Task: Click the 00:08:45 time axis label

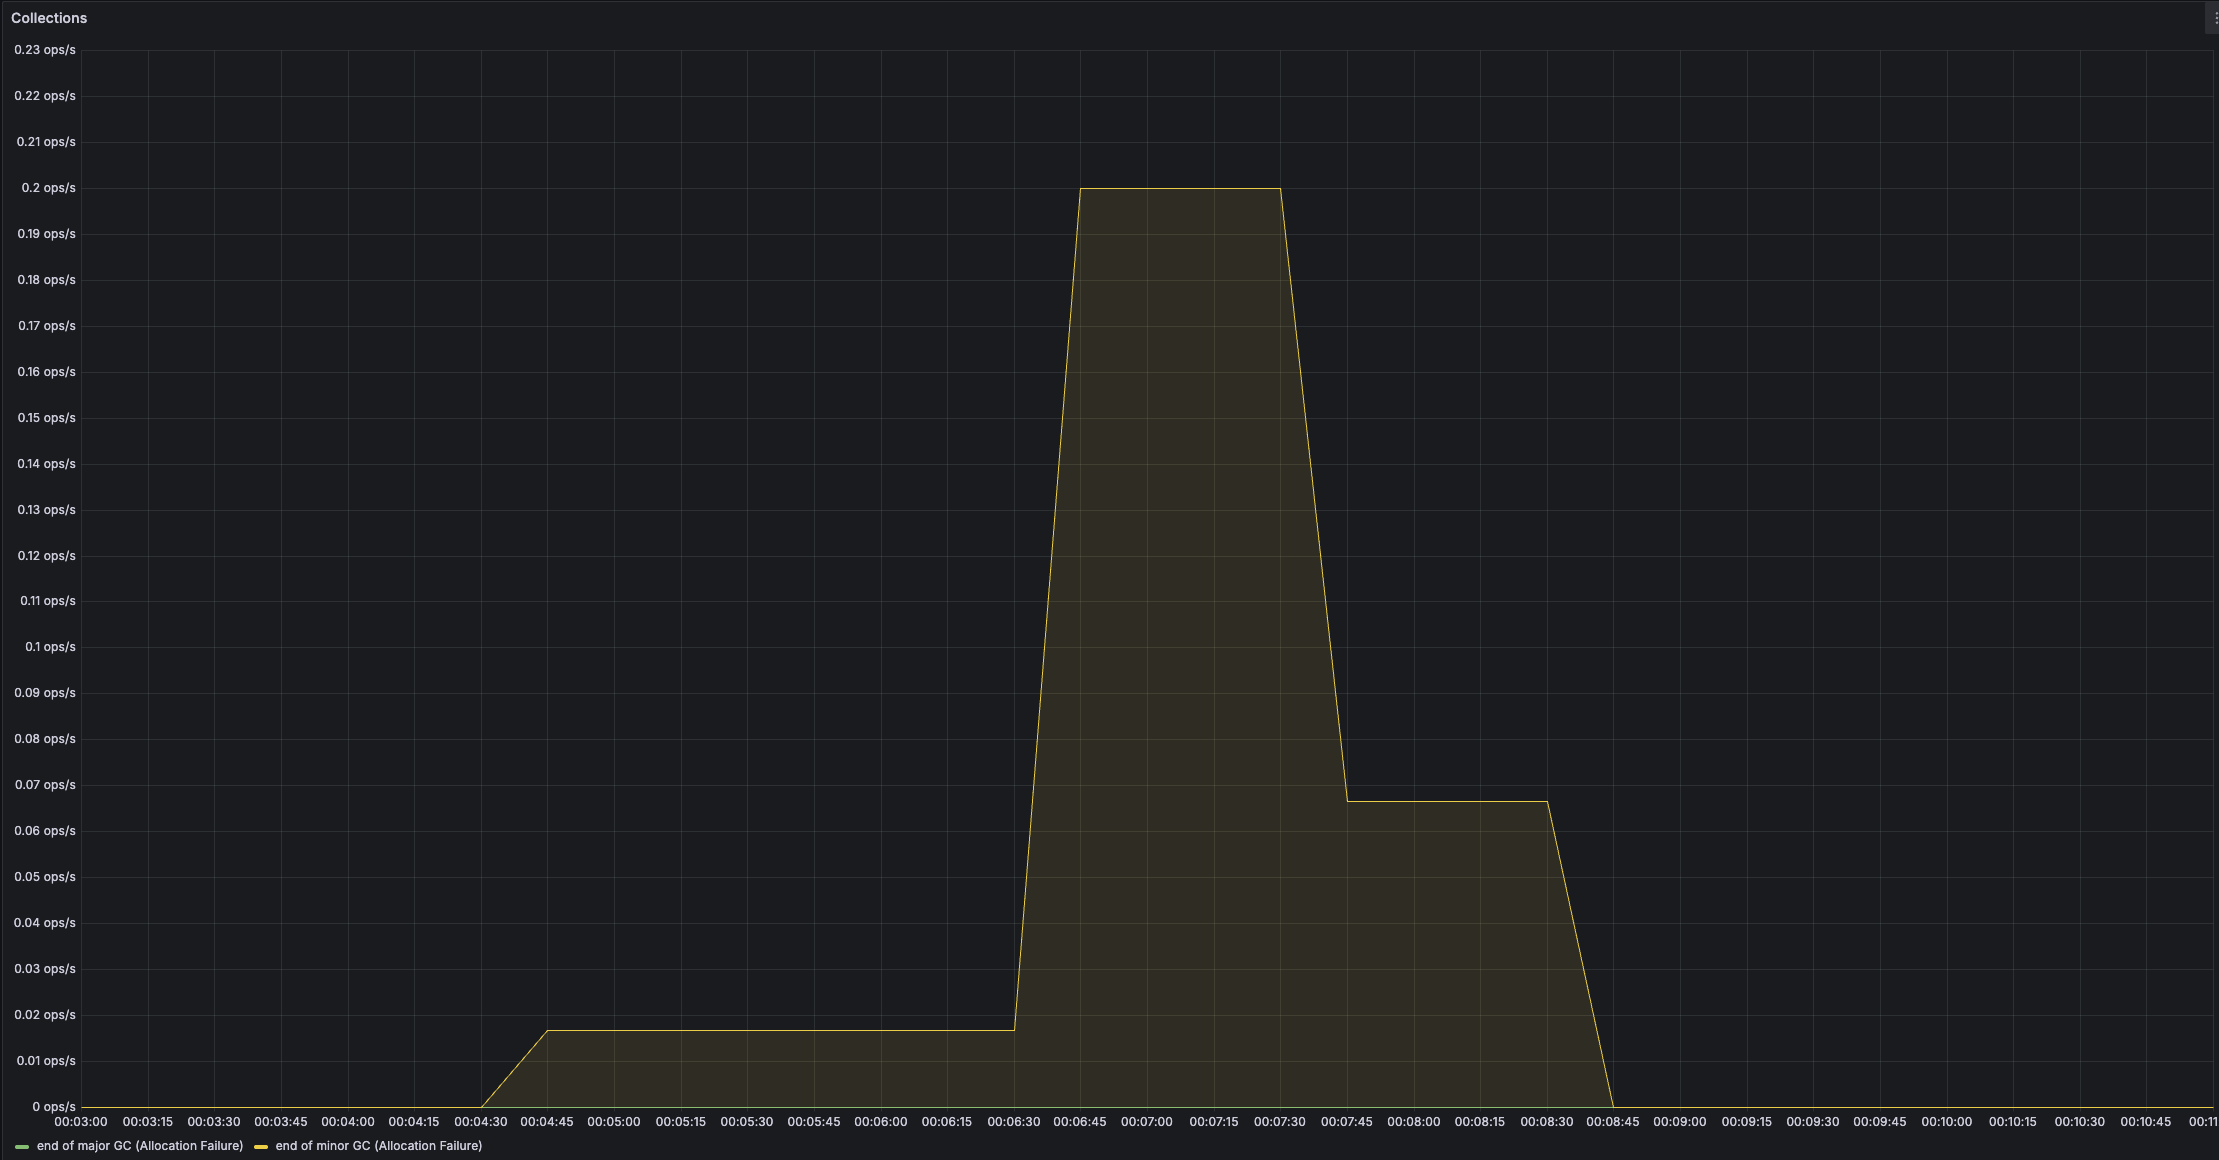Action: 1613,1122
